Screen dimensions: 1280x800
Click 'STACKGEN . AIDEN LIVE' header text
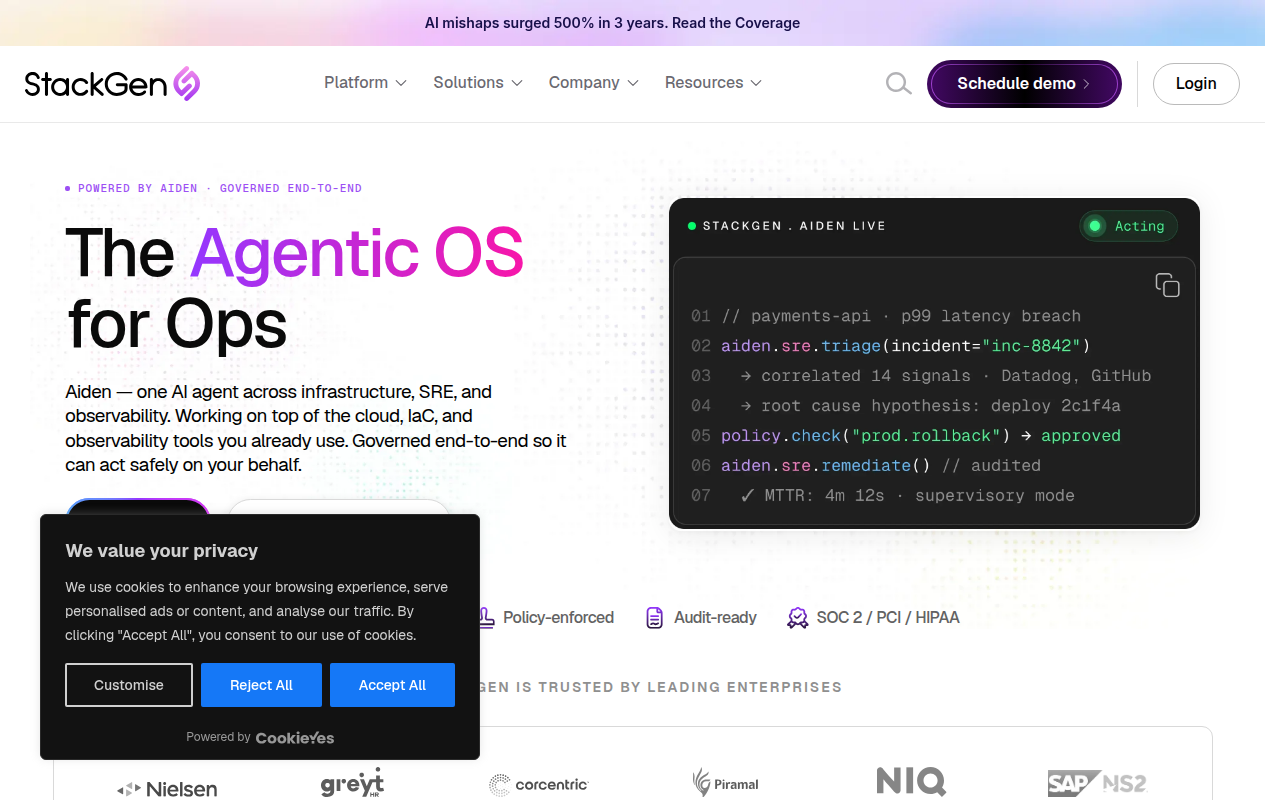click(x=794, y=226)
